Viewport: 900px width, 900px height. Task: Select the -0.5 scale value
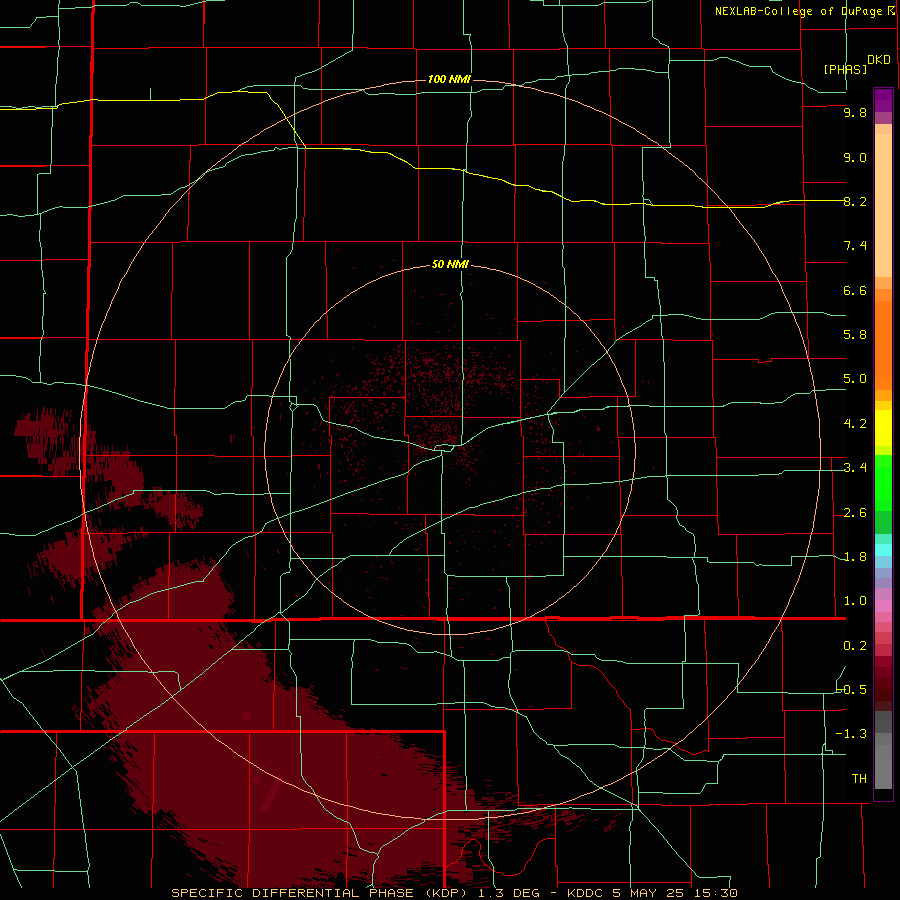[x=852, y=690]
